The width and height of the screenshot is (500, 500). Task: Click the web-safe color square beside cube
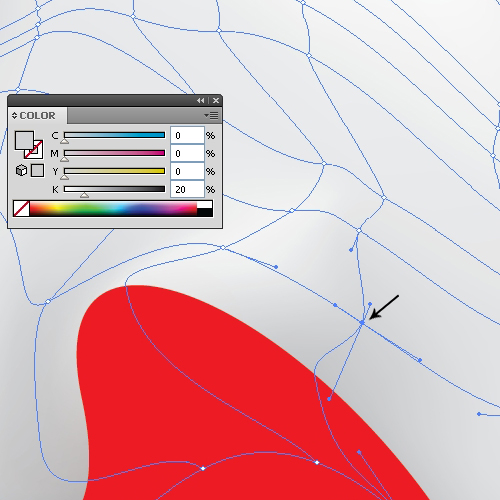[x=37, y=170]
